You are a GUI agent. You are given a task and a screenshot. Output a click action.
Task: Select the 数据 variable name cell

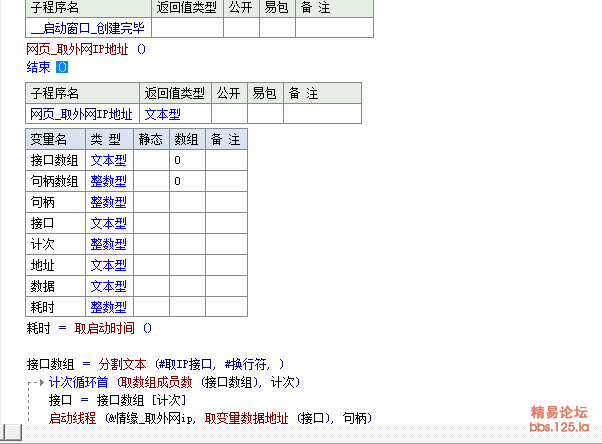point(55,286)
